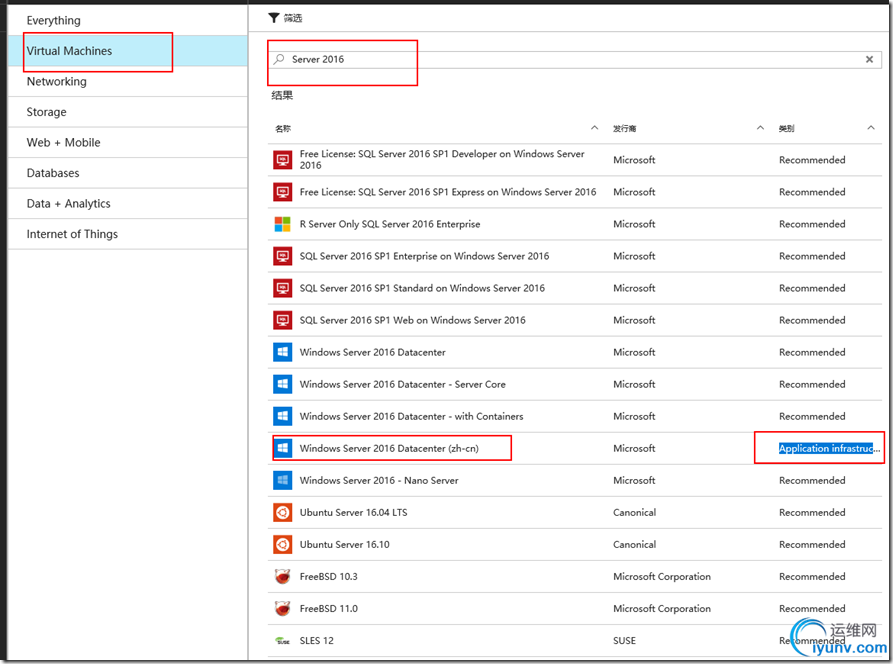This screenshot has width=893, height=664.
Task: Click the Datacenter - Server Core Windows icon
Action: pyautogui.click(x=282, y=384)
